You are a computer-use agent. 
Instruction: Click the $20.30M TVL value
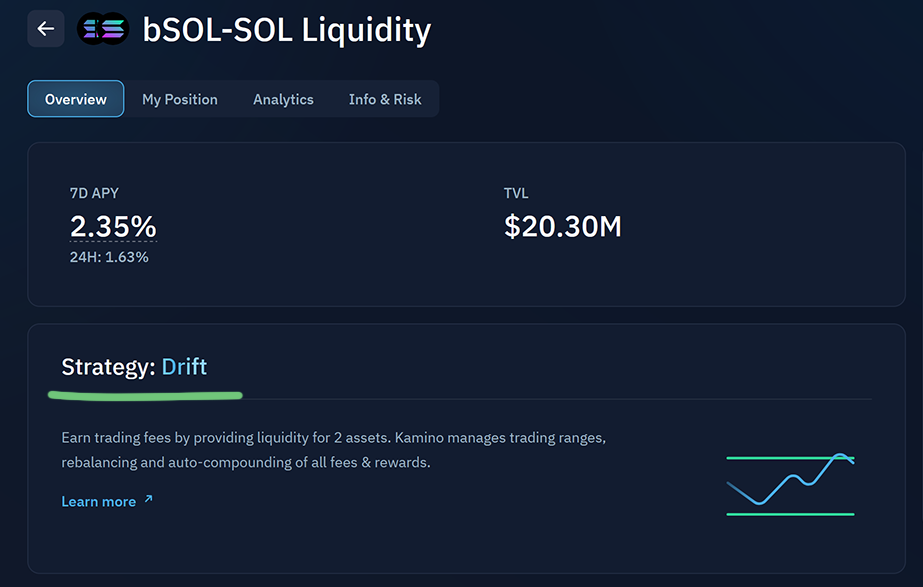pos(563,226)
